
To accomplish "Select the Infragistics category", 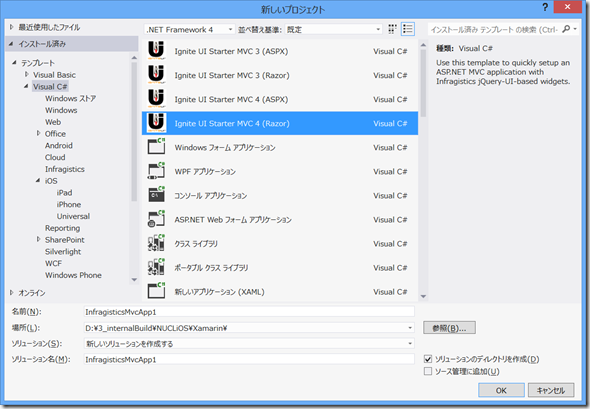I will click(65, 169).
